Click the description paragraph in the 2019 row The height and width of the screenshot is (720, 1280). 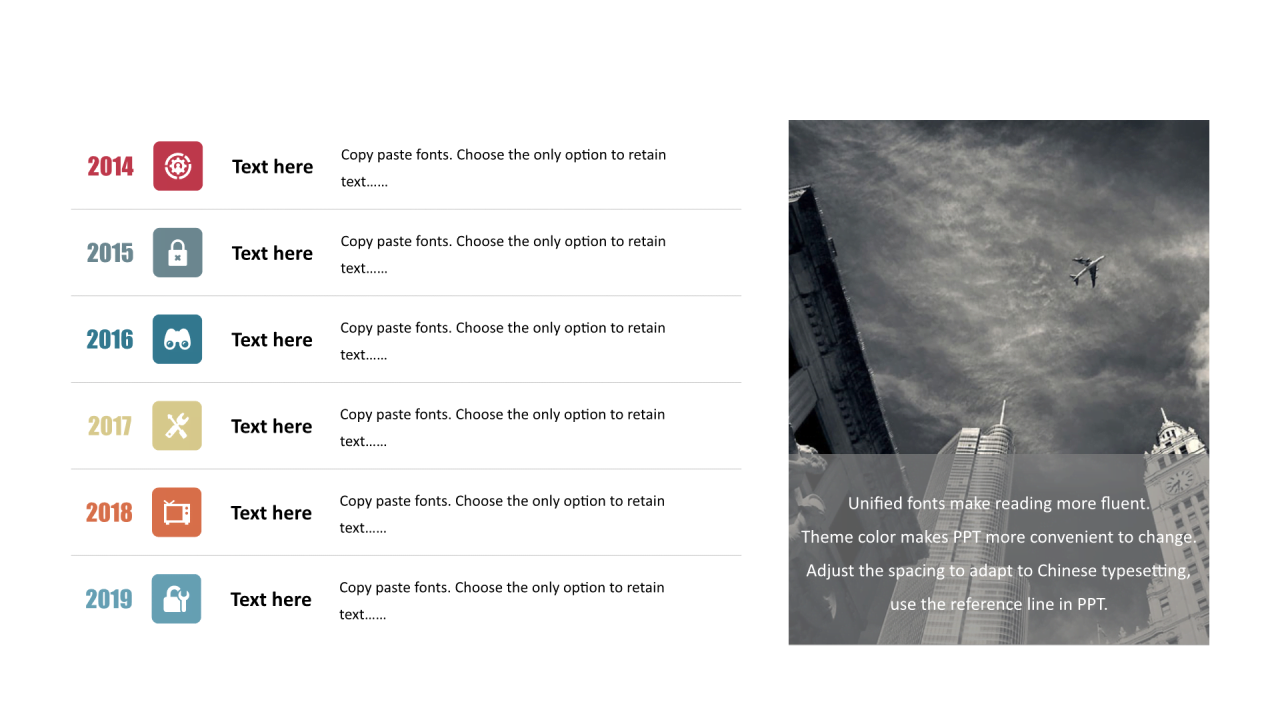pos(502,600)
